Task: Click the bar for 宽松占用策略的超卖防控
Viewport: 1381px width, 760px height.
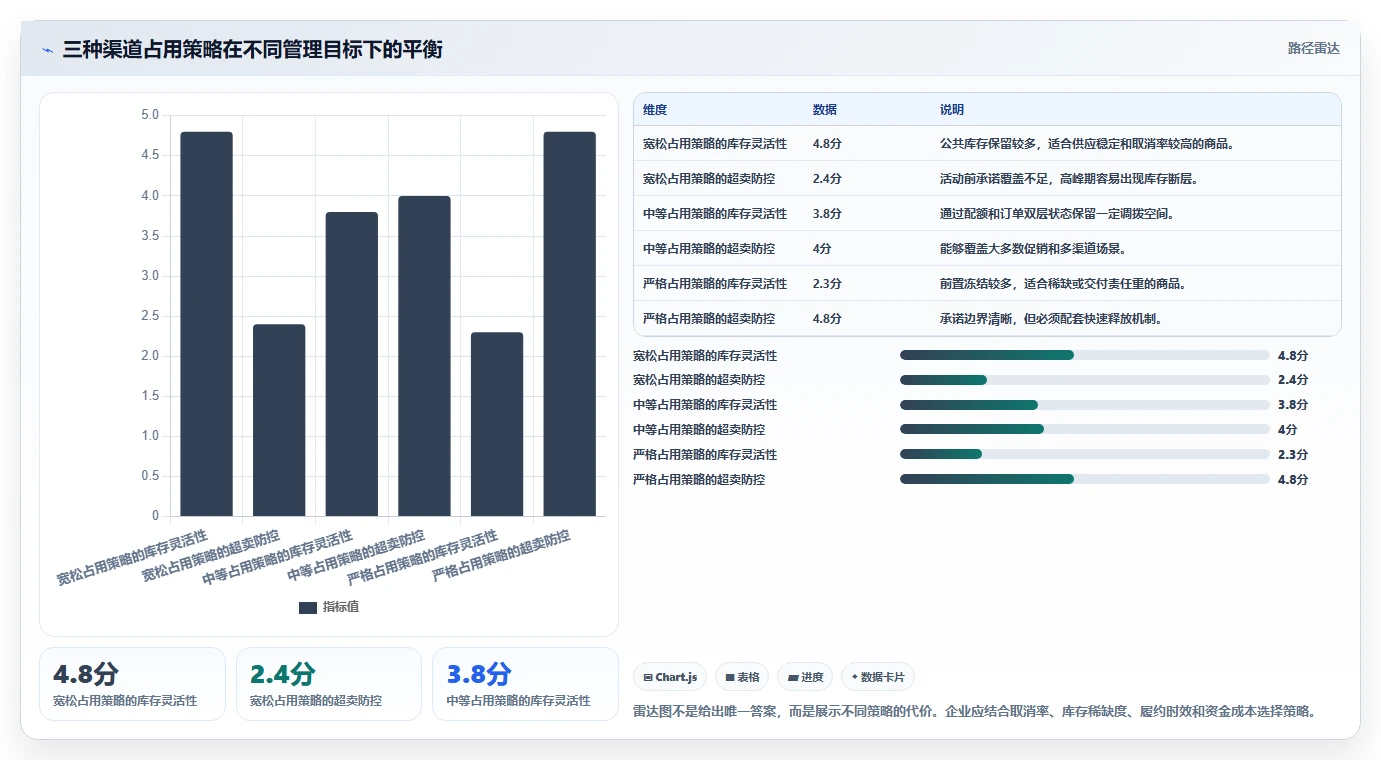Action: click(x=279, y=420)
